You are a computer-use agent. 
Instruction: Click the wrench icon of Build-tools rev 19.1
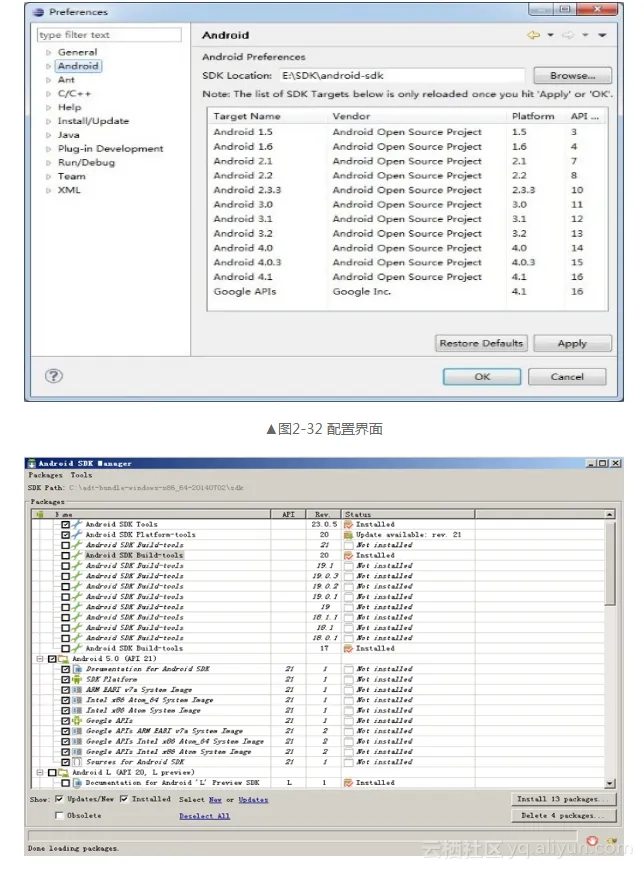click(77, 565)
